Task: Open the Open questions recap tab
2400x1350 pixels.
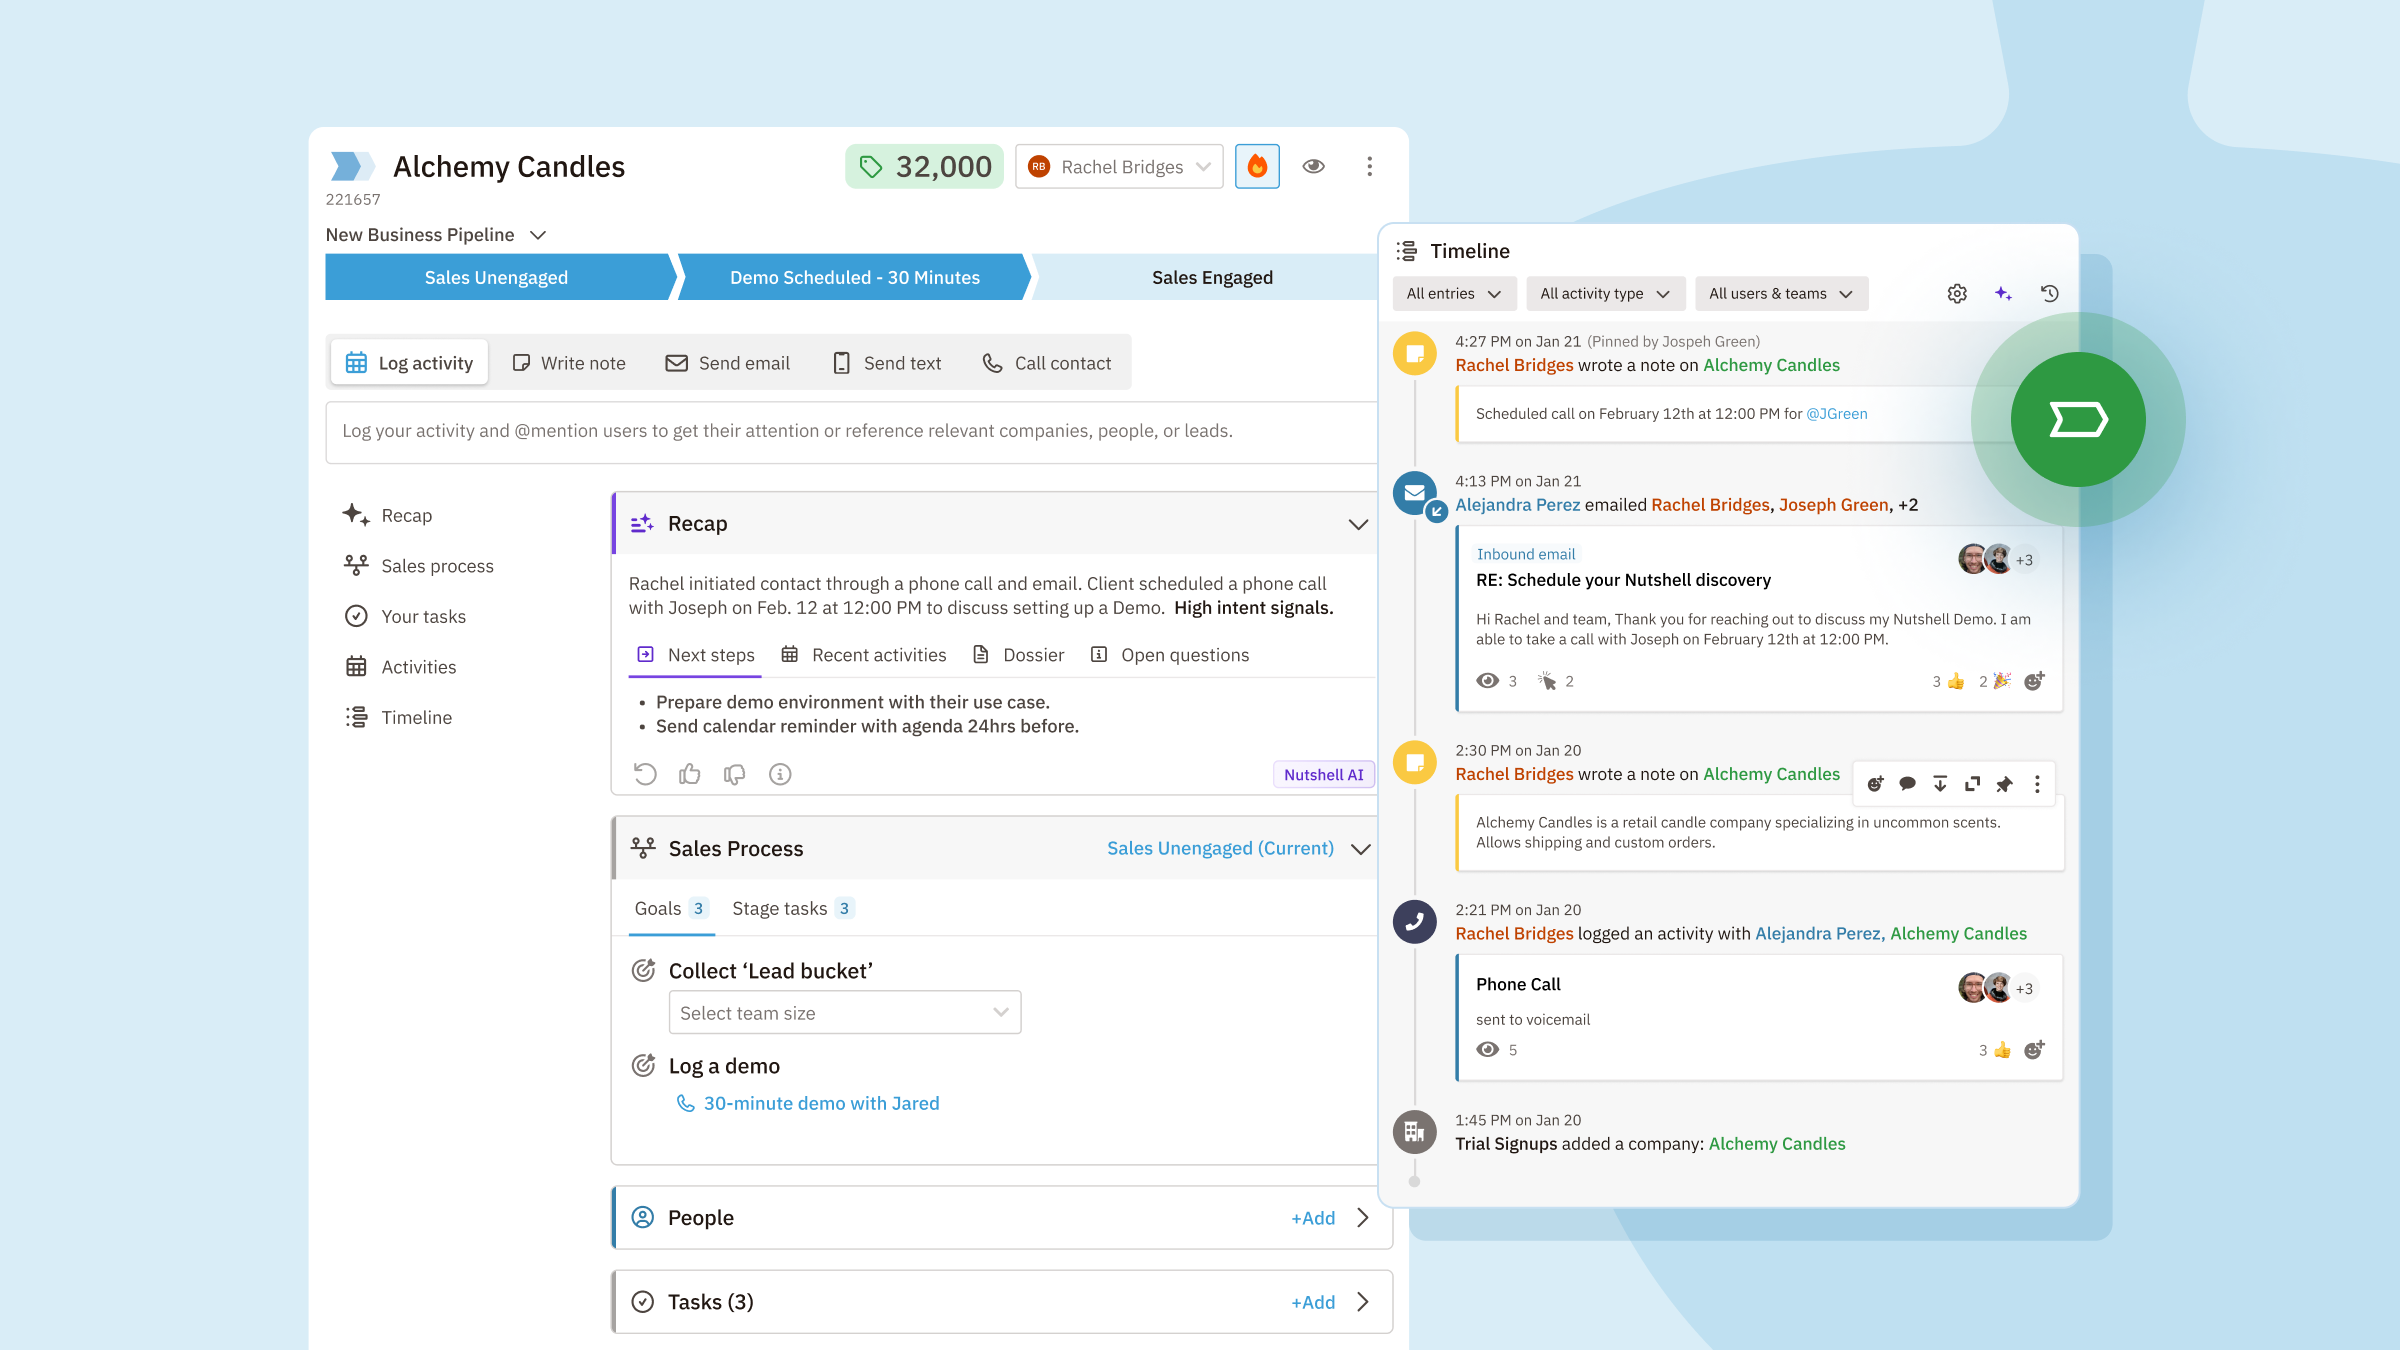Action: coord(1169,655)
